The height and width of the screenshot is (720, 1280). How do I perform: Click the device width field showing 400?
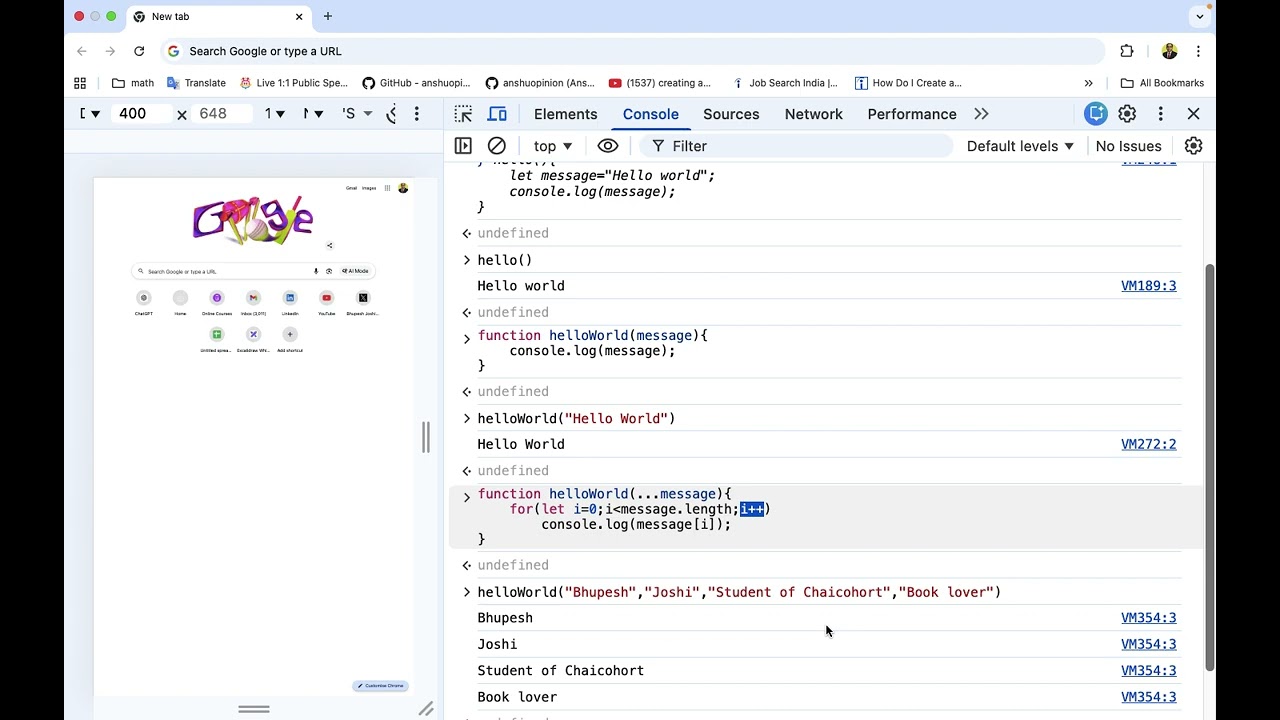coord(140,114)
